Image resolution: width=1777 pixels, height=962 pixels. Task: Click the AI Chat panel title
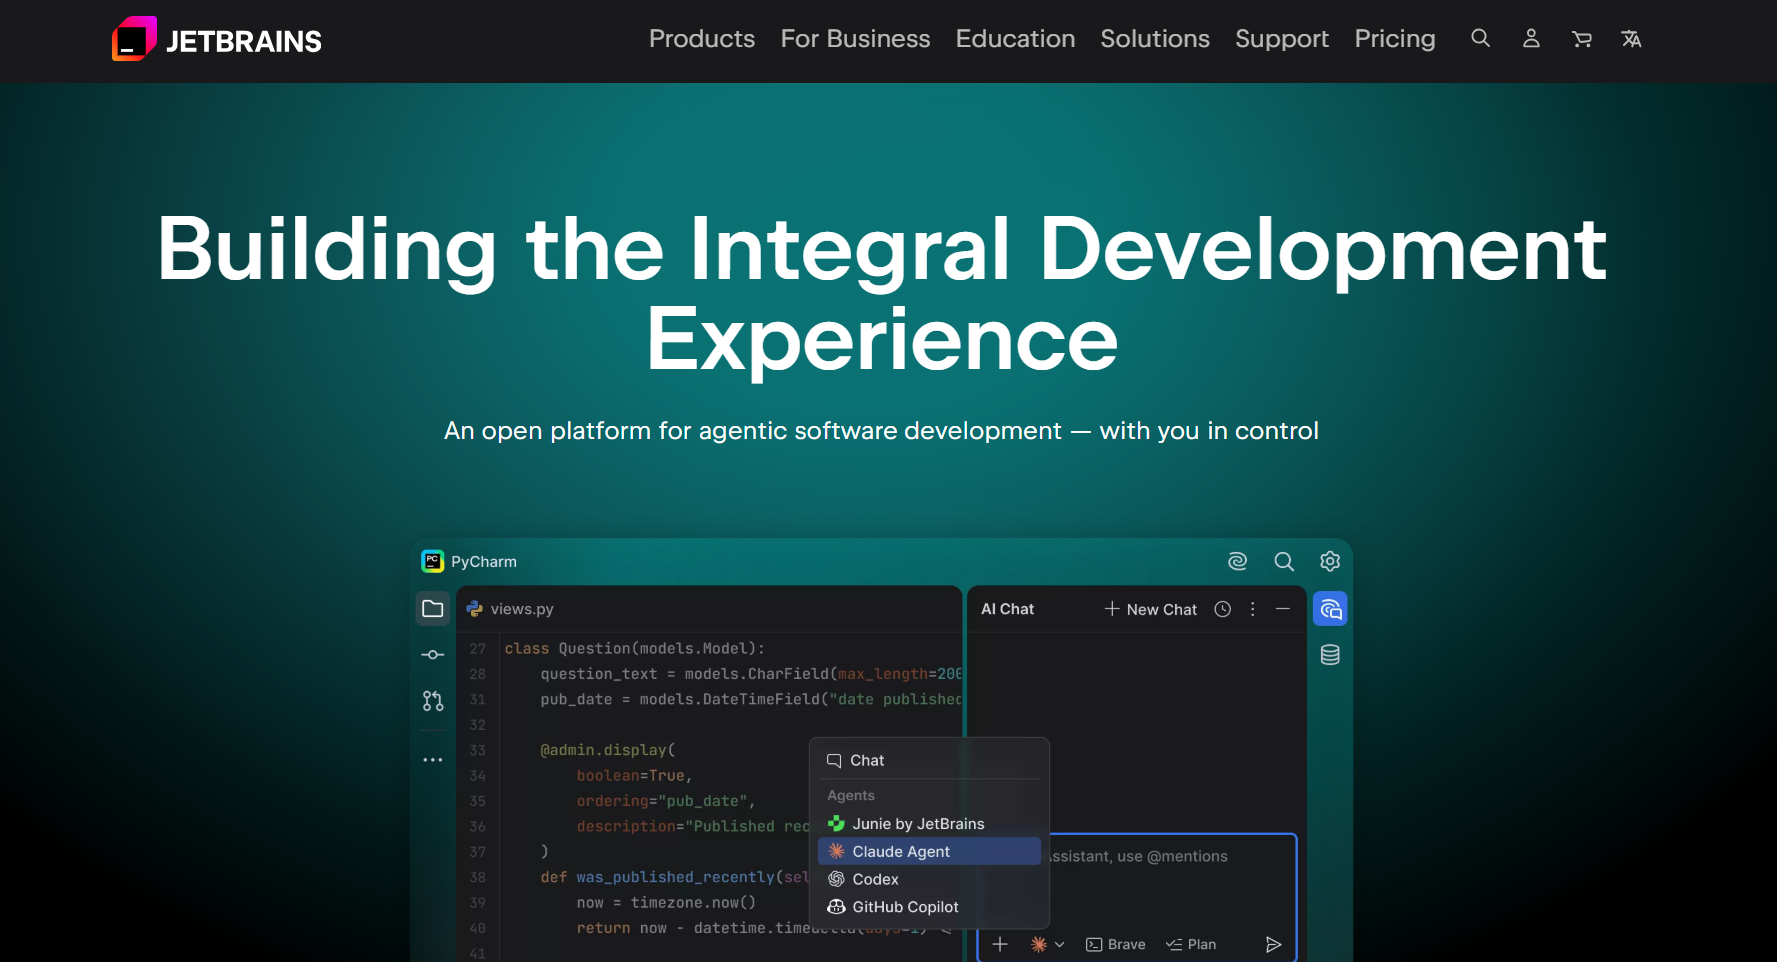point(1007,609)
